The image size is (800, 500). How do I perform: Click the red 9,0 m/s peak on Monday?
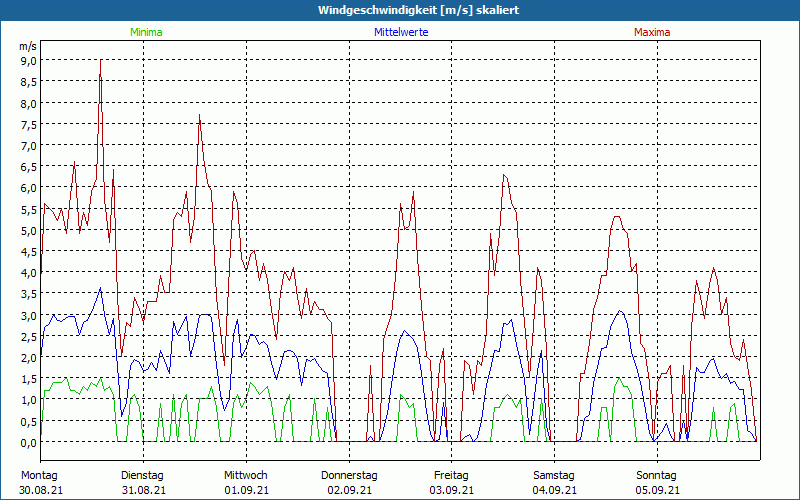pyautogui.click(x=101, y=61)
